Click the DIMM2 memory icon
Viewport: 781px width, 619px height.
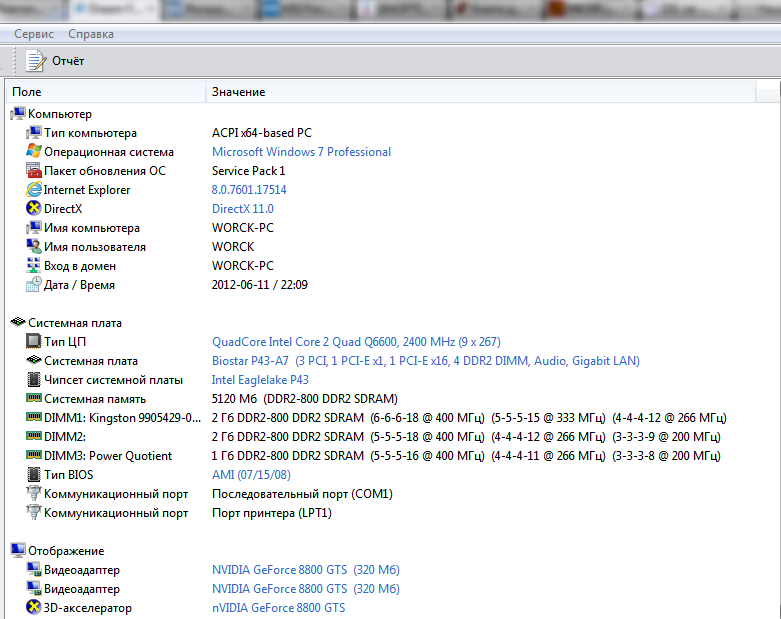tap(34, 436)
